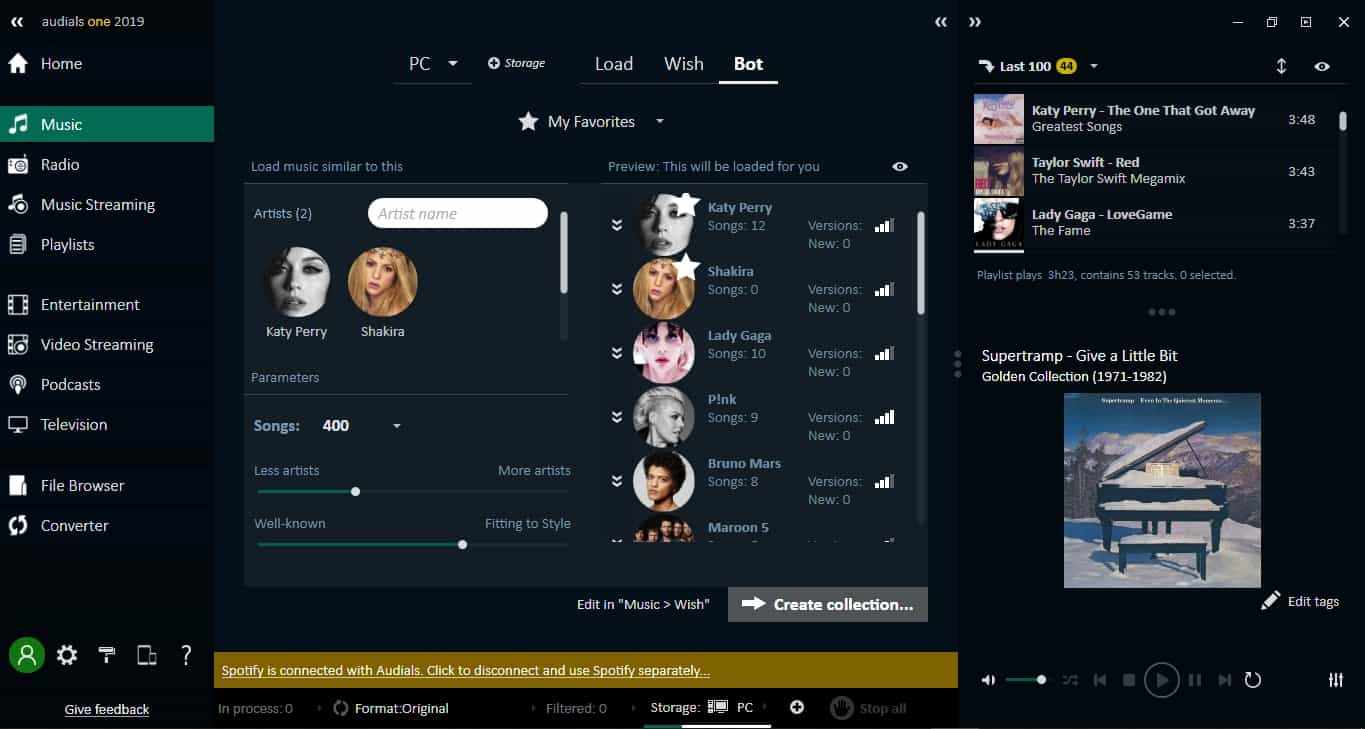1365x729 pixels.
Task: Open the Radio section
Action: (x=107, y=164)
